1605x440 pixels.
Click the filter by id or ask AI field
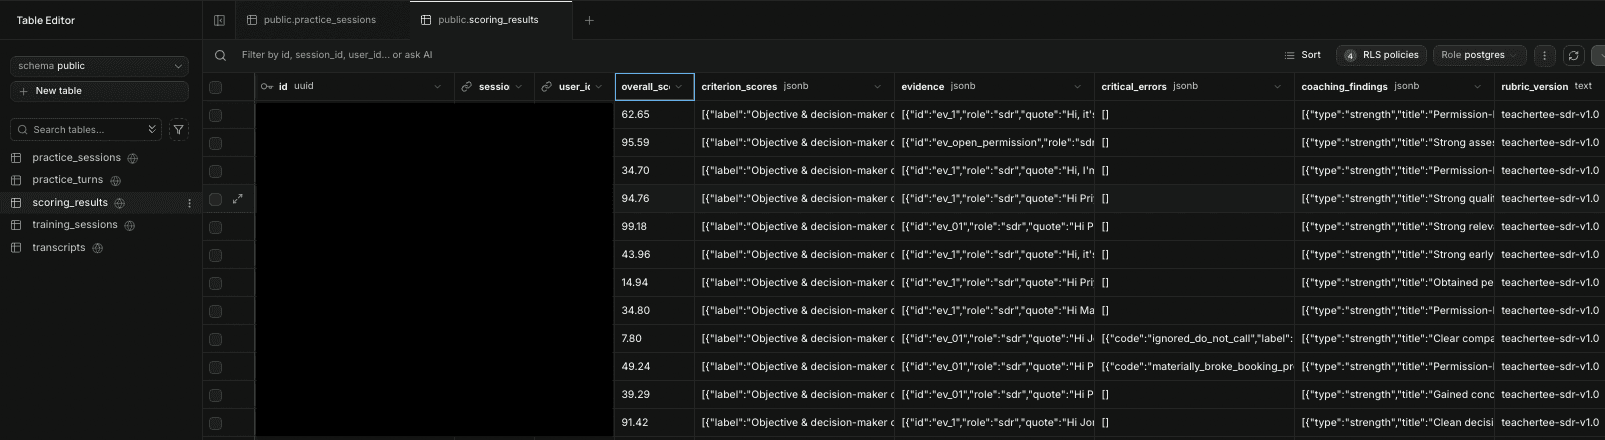coord(337,55)
